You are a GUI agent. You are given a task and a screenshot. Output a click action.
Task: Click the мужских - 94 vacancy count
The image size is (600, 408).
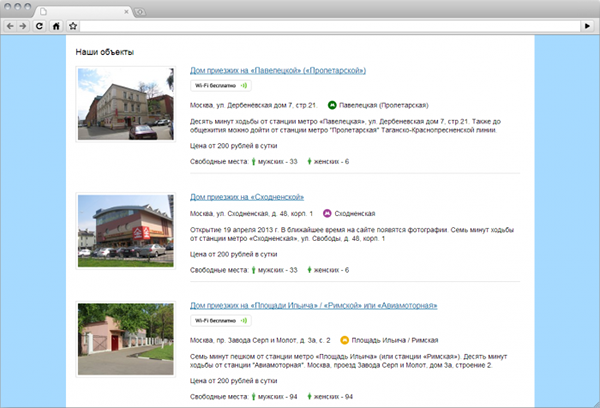click(x=277, y=397)
